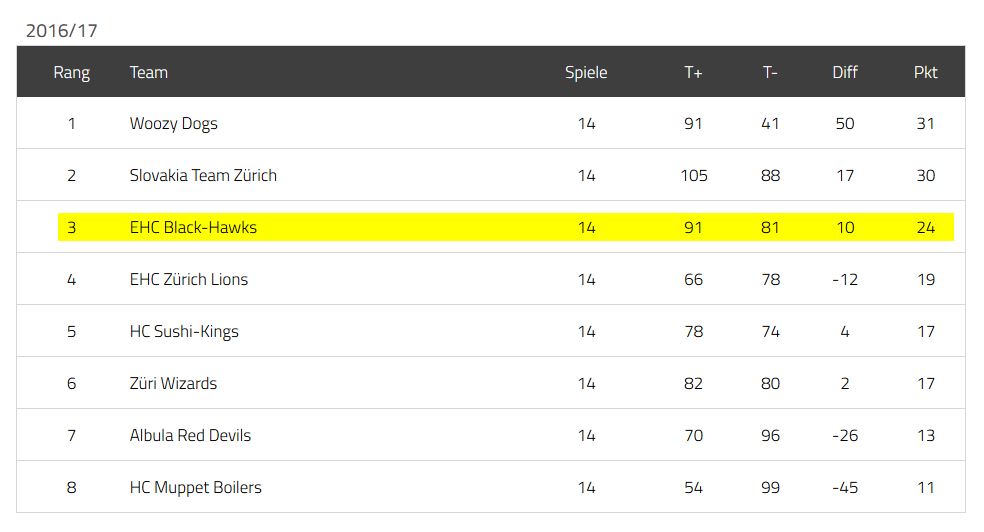This screenshot has height=532, width=984.
Task: Select EHC Zürich Lions team
Action: pos(189,280)
